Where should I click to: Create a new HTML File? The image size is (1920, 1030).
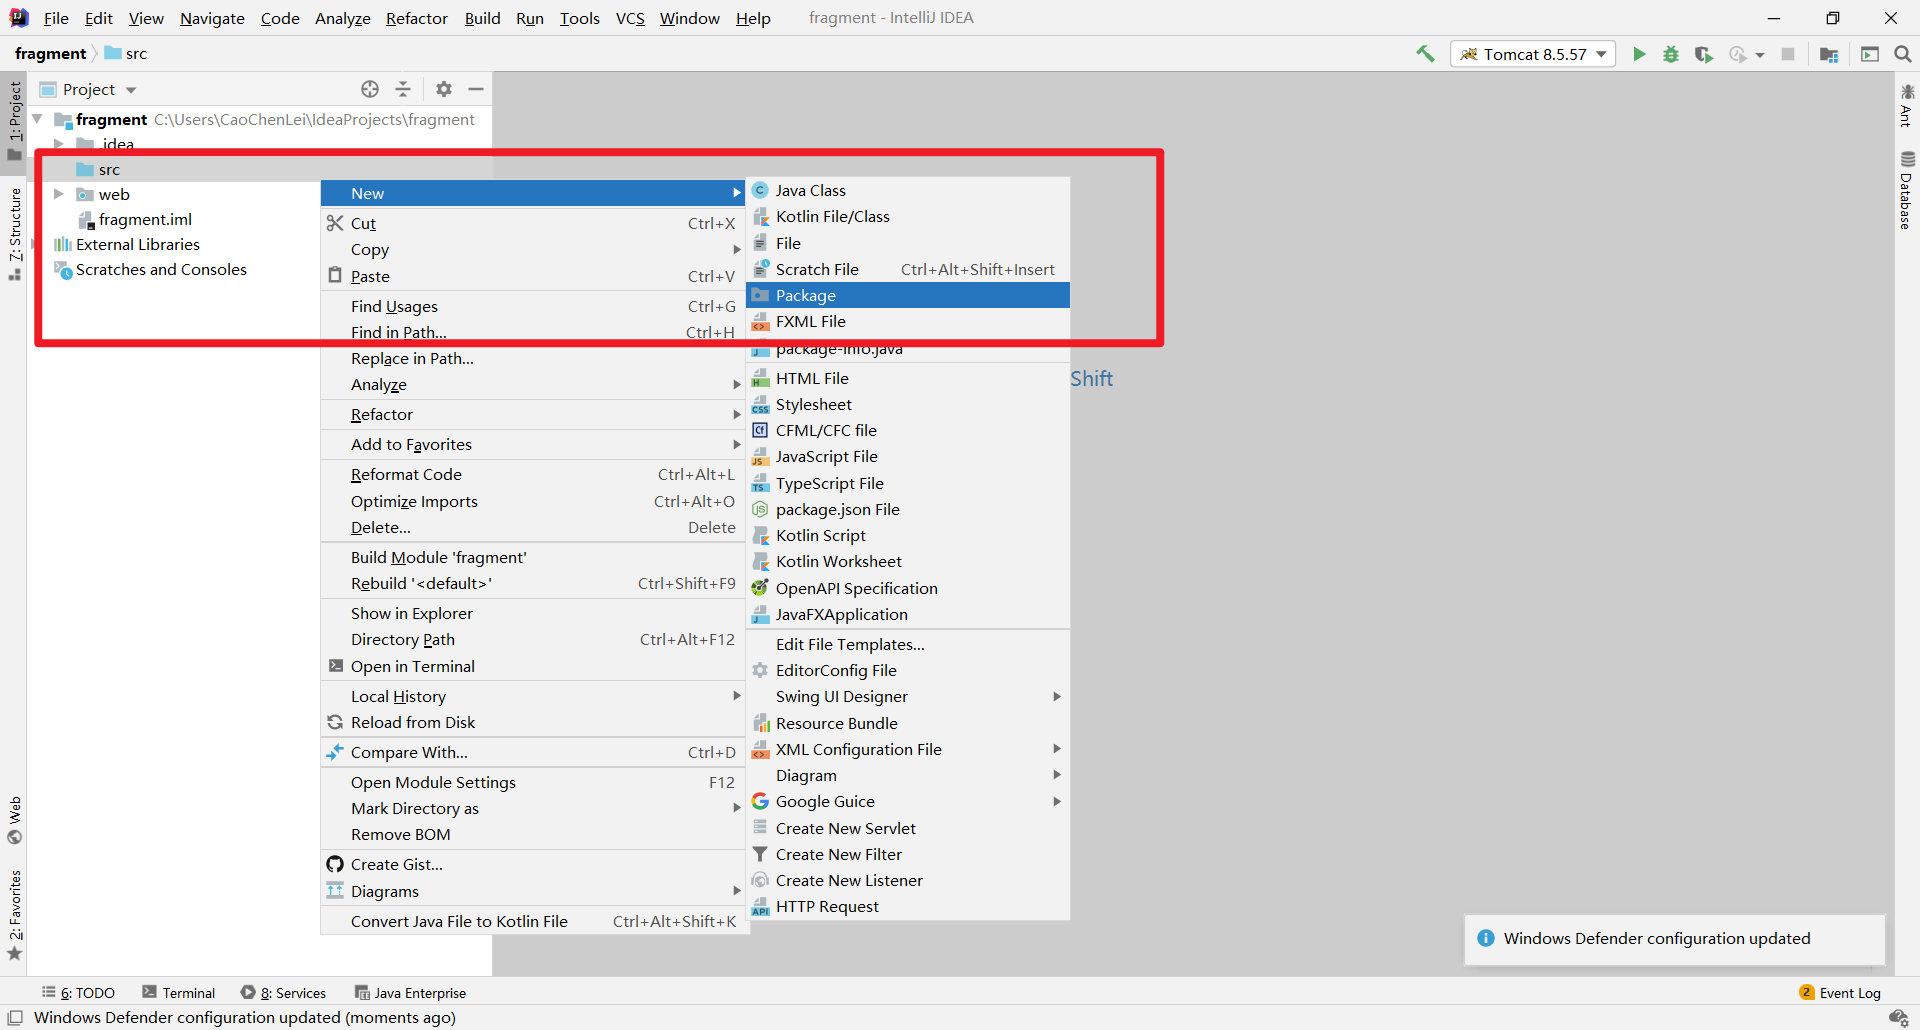[x=908, y=378]
